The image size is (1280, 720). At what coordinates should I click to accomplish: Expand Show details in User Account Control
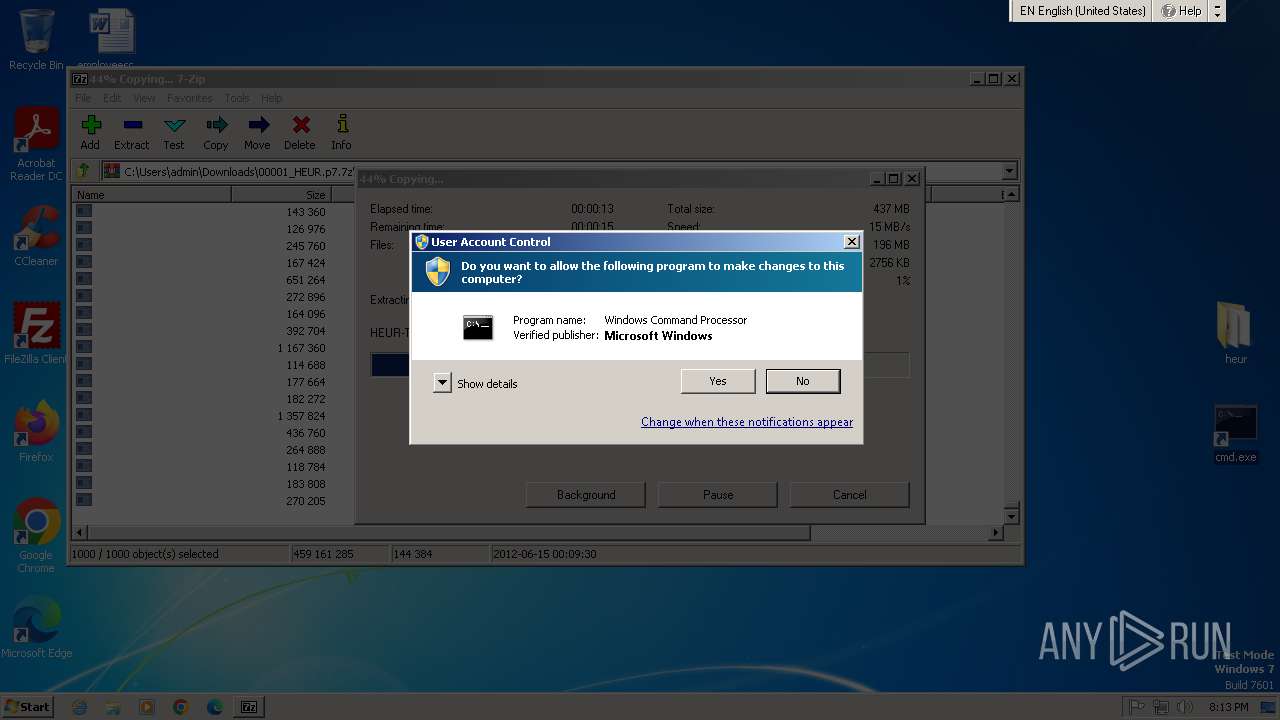click(x=443, y=383)
